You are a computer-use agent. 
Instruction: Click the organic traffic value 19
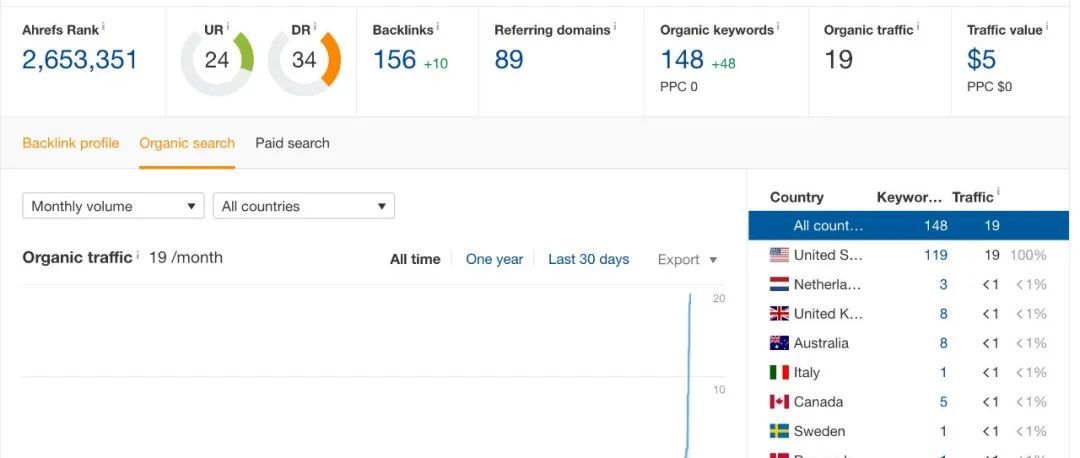click(x=838, y=60)
